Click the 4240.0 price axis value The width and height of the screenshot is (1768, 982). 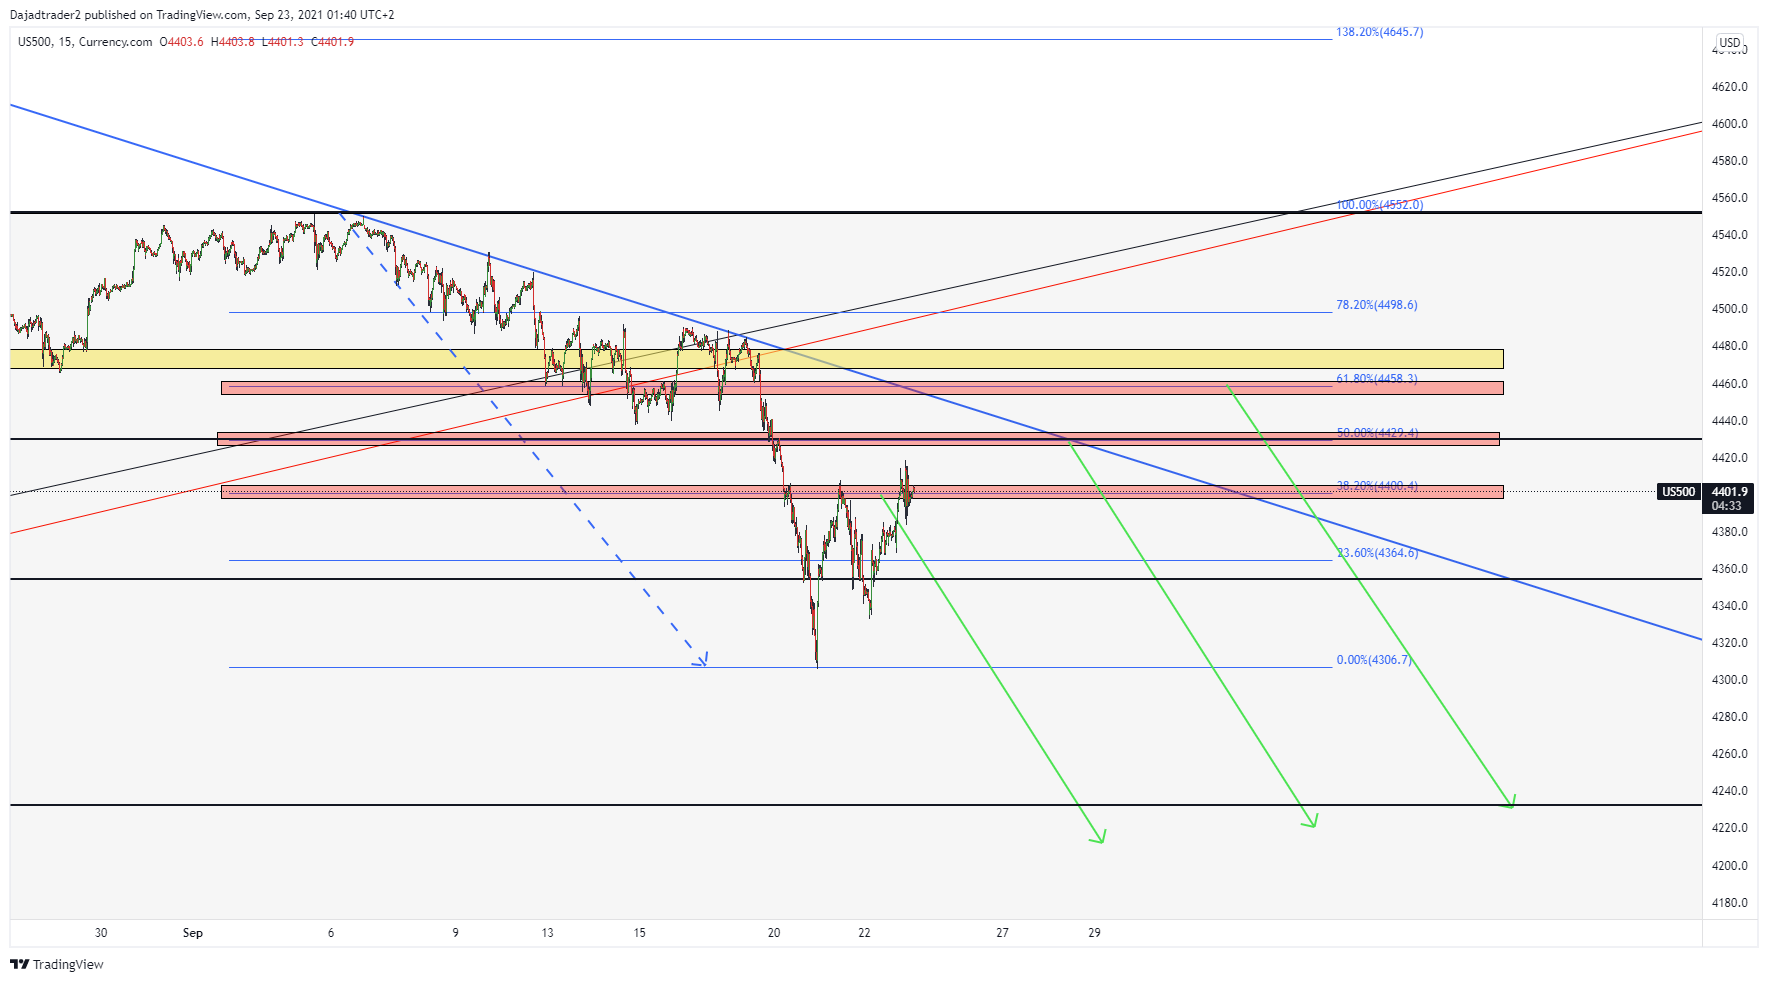tap(1729, 791)
